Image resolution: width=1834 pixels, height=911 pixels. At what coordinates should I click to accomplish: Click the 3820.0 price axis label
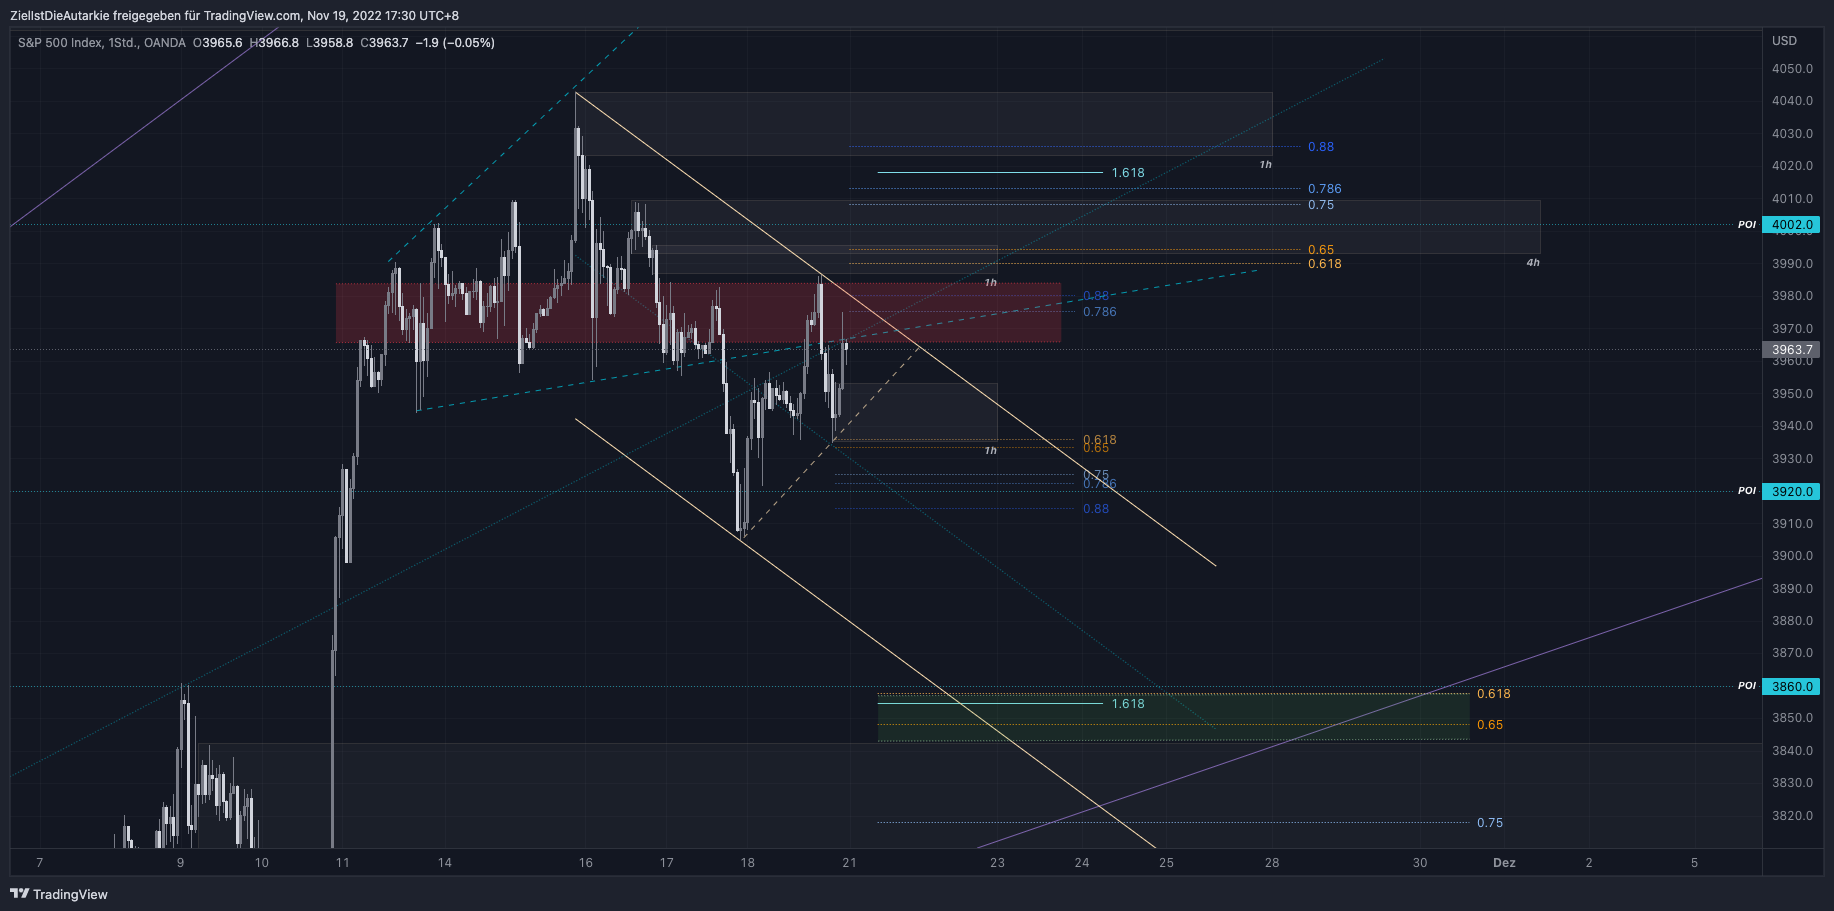[x=1792, y=816]
